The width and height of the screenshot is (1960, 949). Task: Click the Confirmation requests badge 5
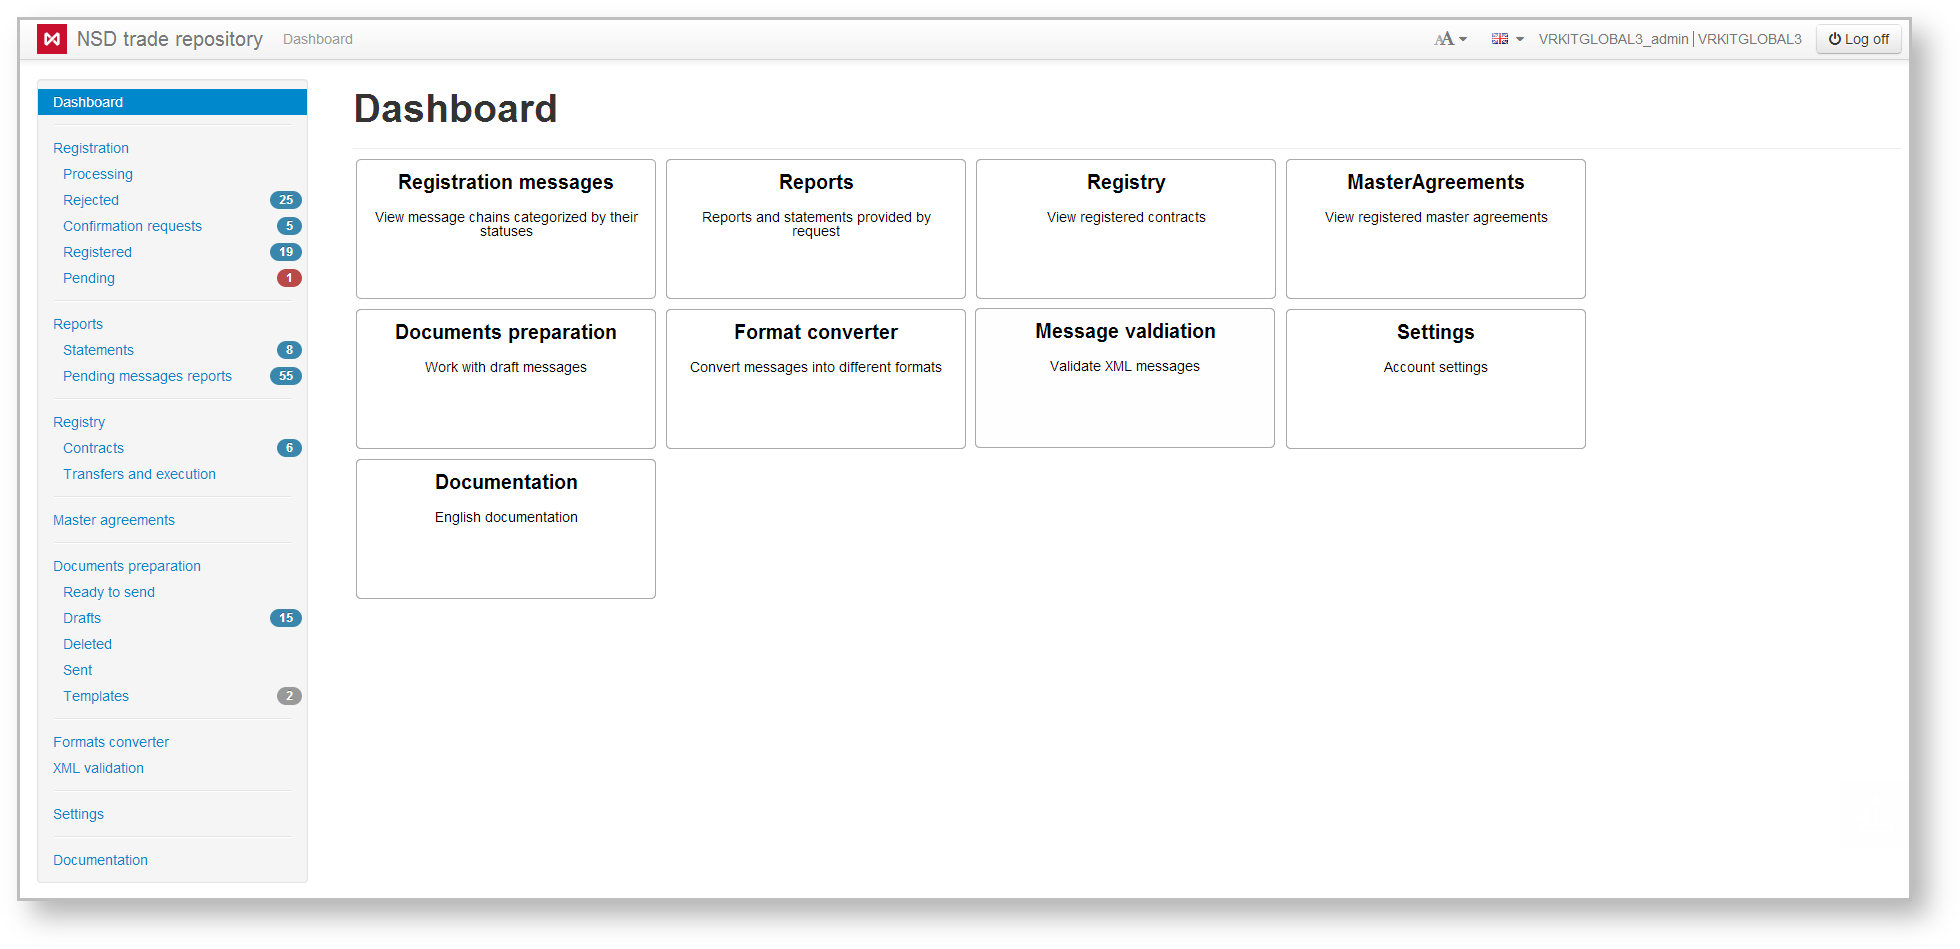tap(289, 226)
